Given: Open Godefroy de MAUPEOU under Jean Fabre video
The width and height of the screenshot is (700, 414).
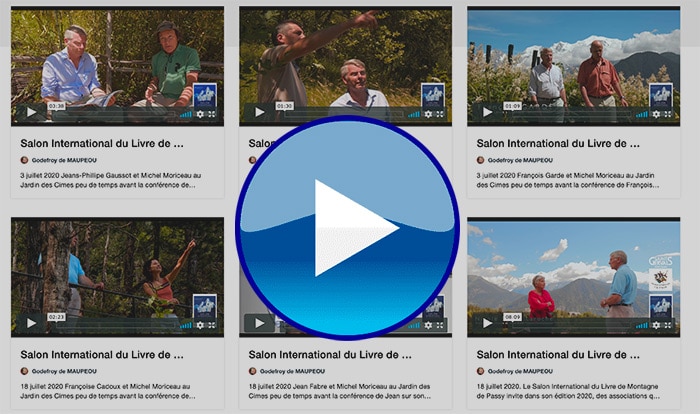Looking at the screenshot, I should tap(292, 371).
